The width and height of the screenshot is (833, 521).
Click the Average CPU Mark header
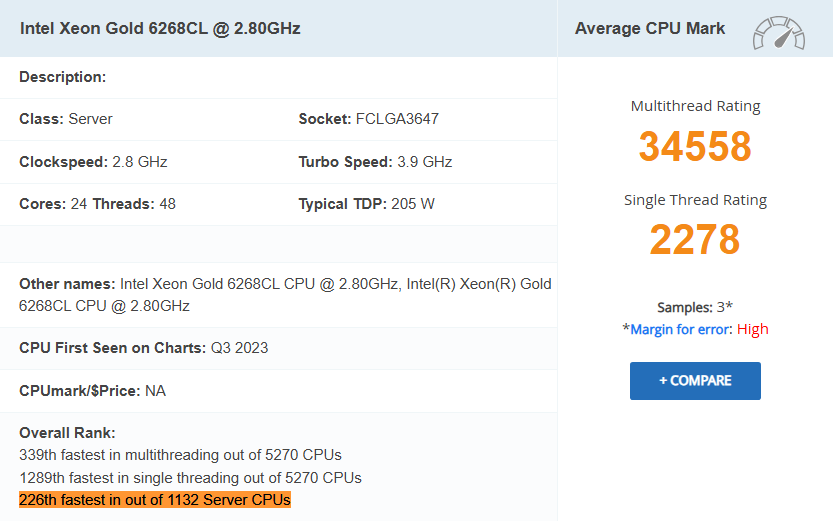pos(650,28)
